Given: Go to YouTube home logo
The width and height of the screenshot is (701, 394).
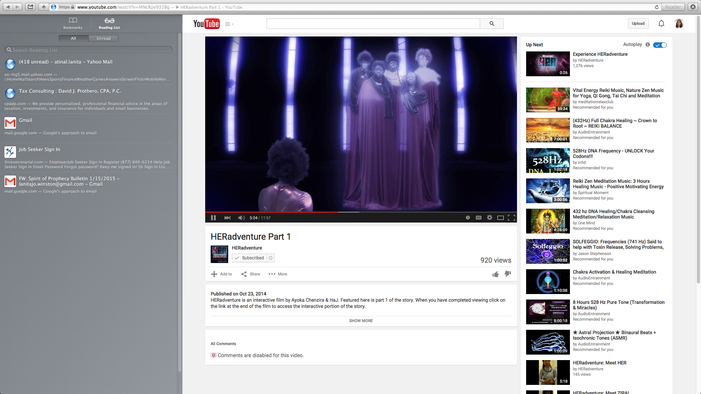Looking at the screenshot, I should [206, 24].
